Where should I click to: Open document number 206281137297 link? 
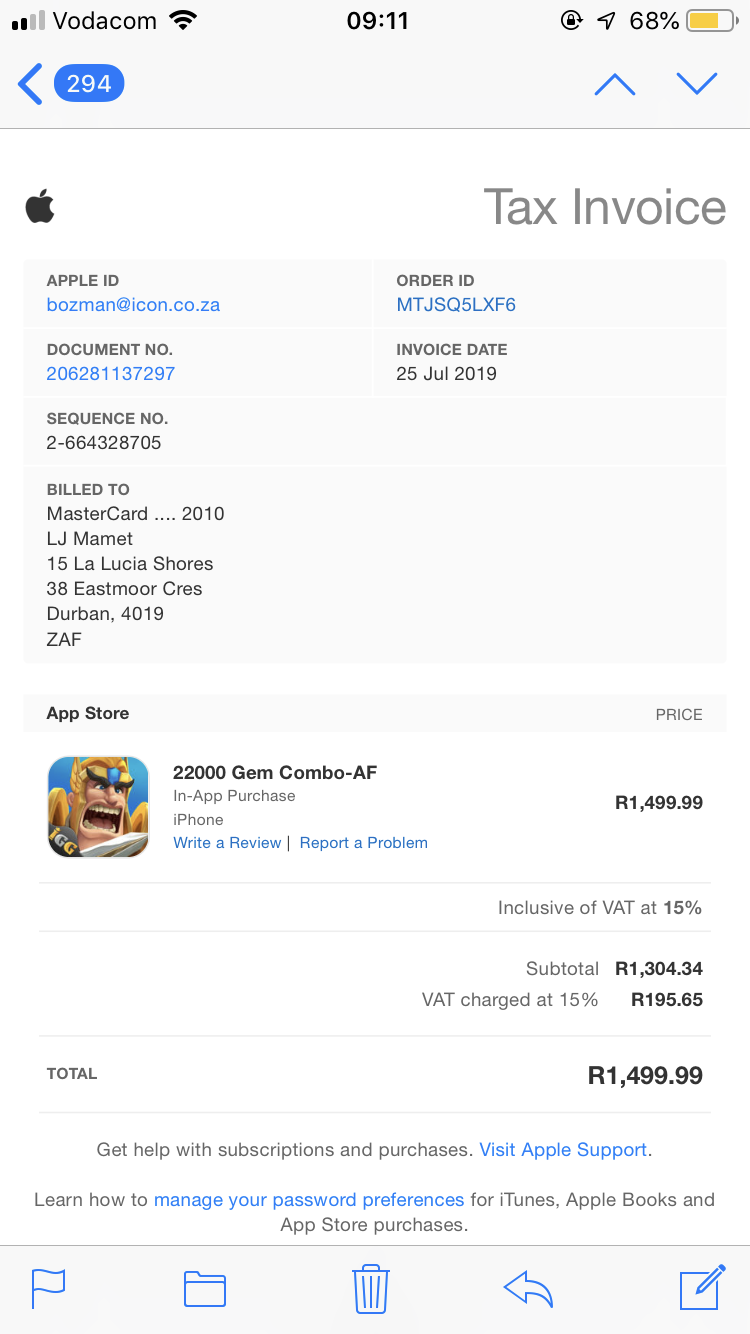[111, 374]
